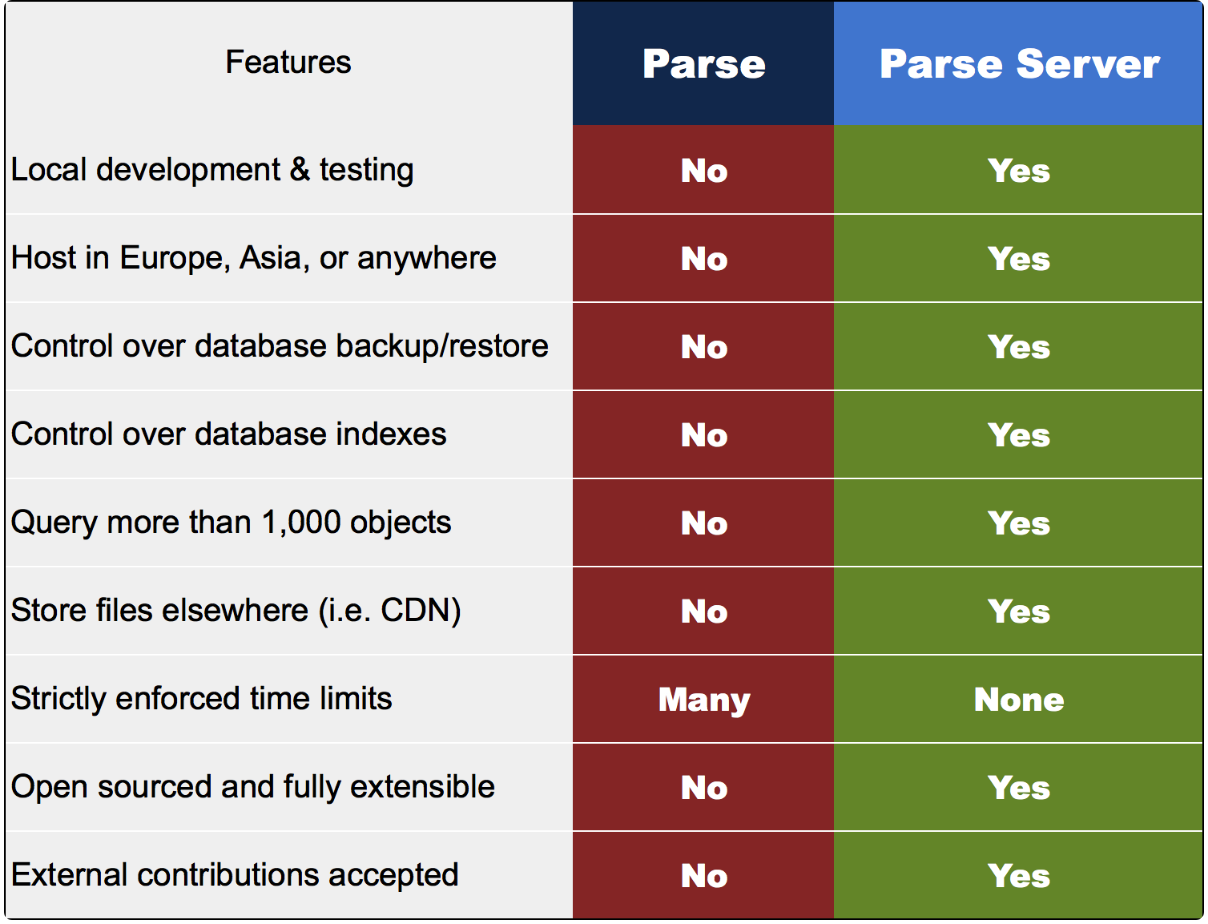The width and height of the screenshot is (1208, 924).
Task: Select the Parse column header
Action: coord(703,64)
